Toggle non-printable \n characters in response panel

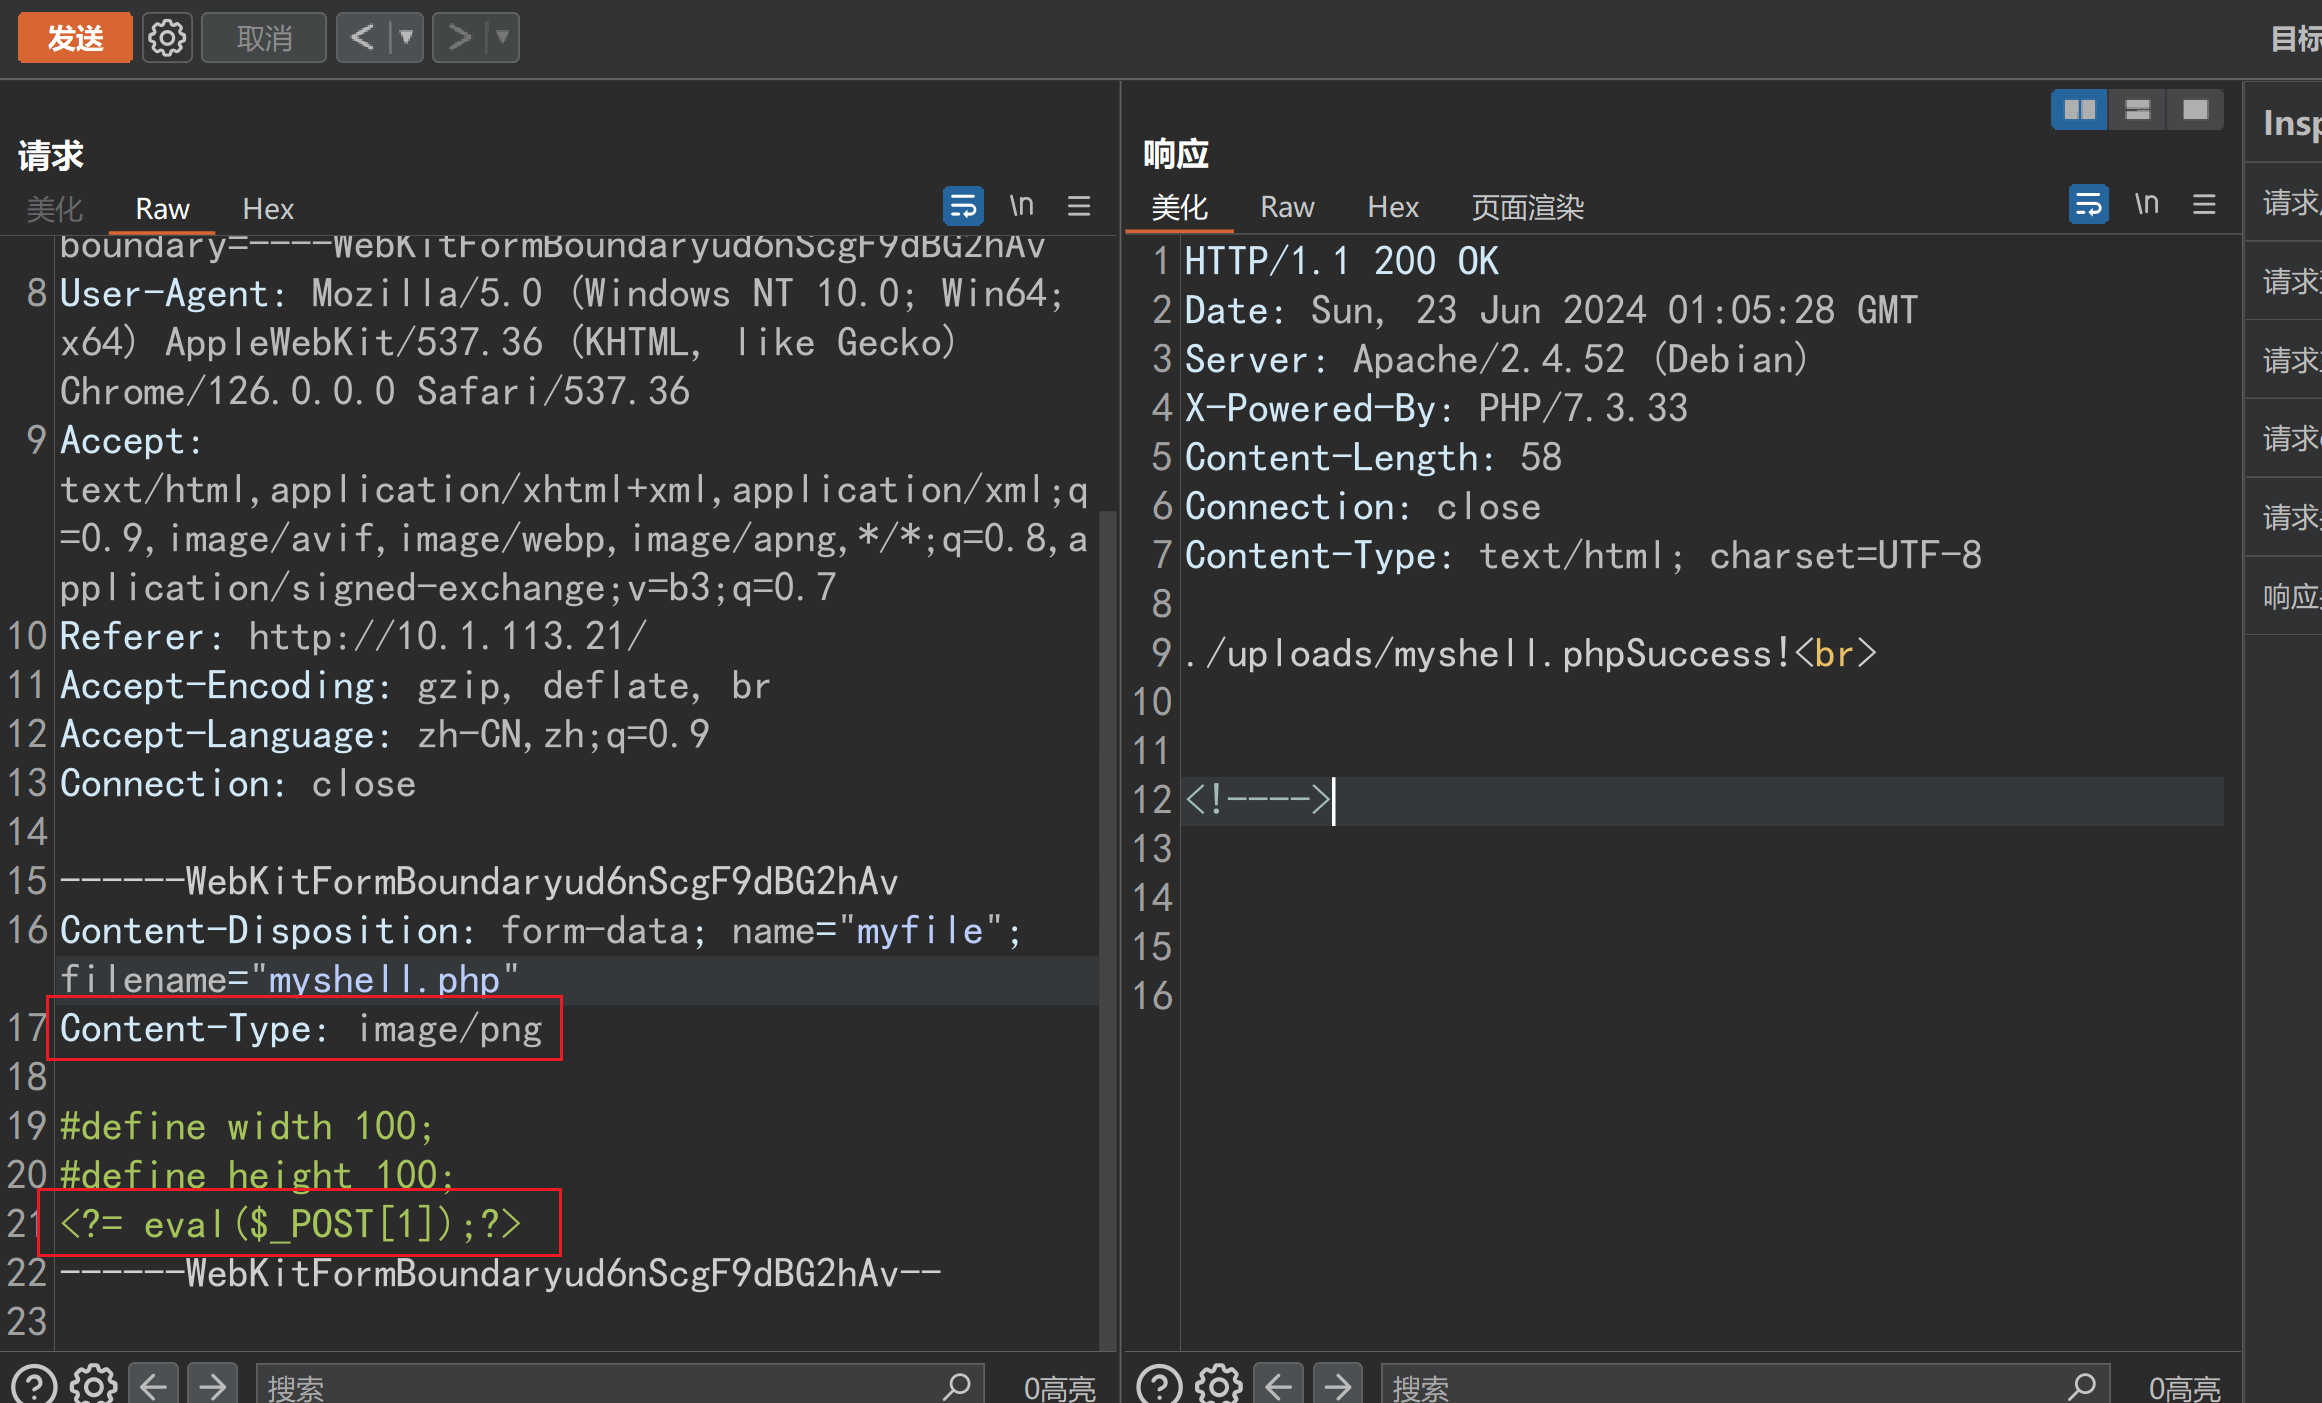pos(2147,204)
